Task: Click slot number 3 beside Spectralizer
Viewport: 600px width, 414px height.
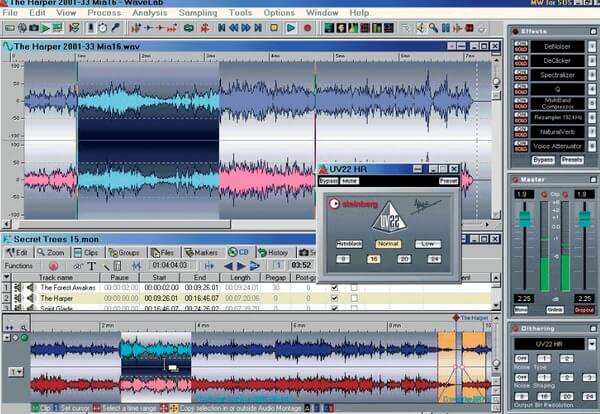Action: 592,75
